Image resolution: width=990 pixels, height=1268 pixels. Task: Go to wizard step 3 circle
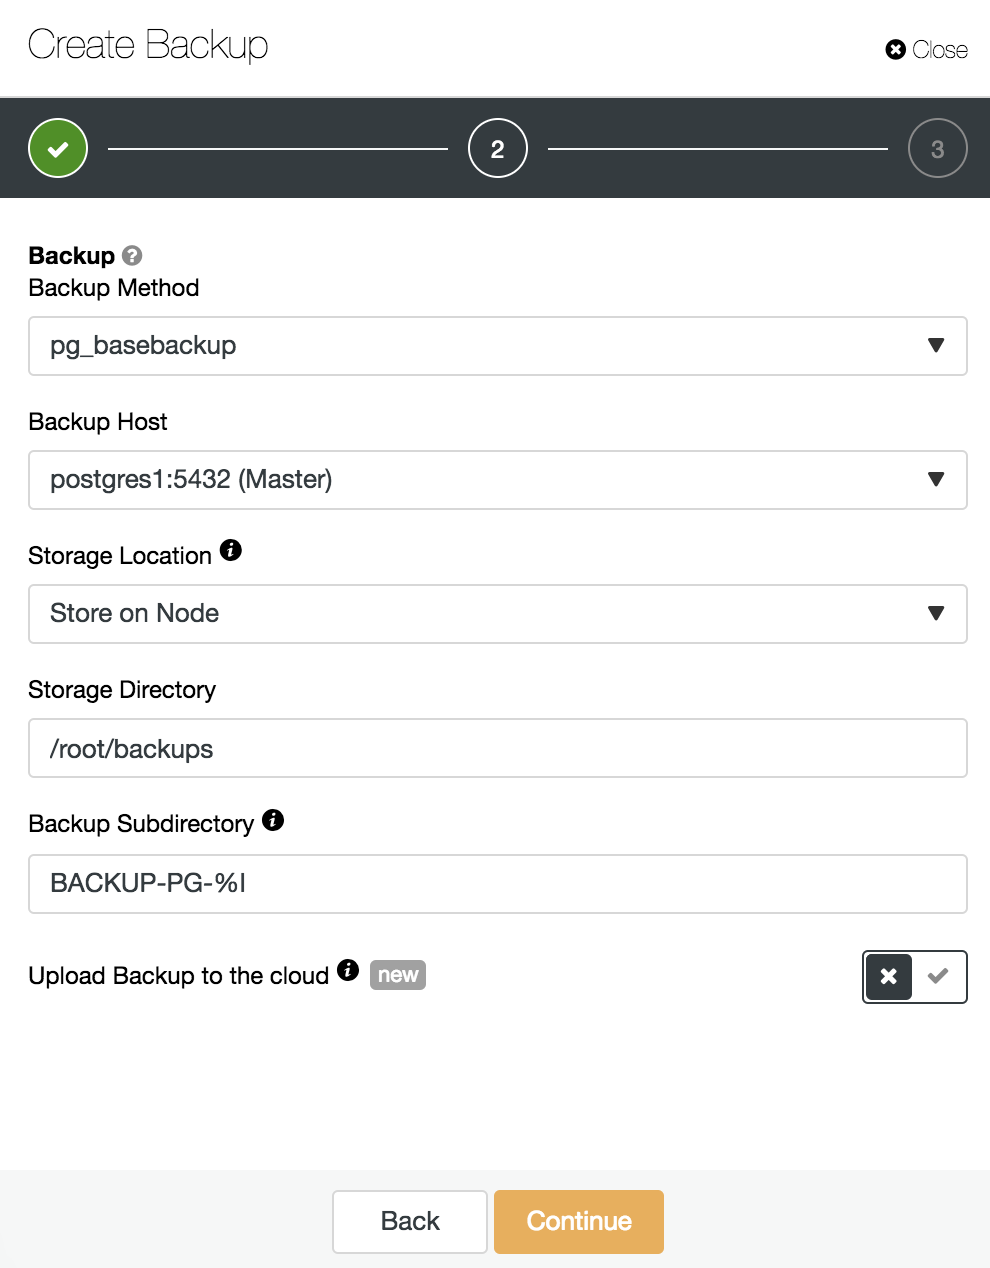coord(938,148)
